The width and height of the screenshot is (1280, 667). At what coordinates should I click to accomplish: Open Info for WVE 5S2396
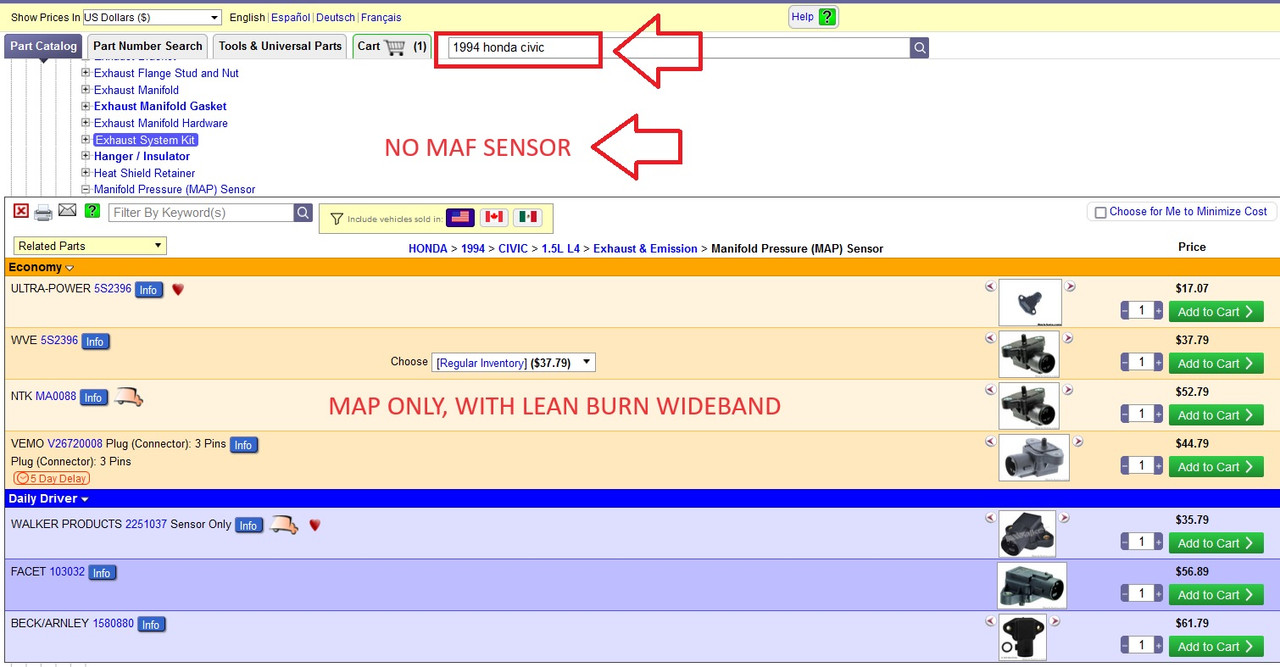tap(94, 341)
